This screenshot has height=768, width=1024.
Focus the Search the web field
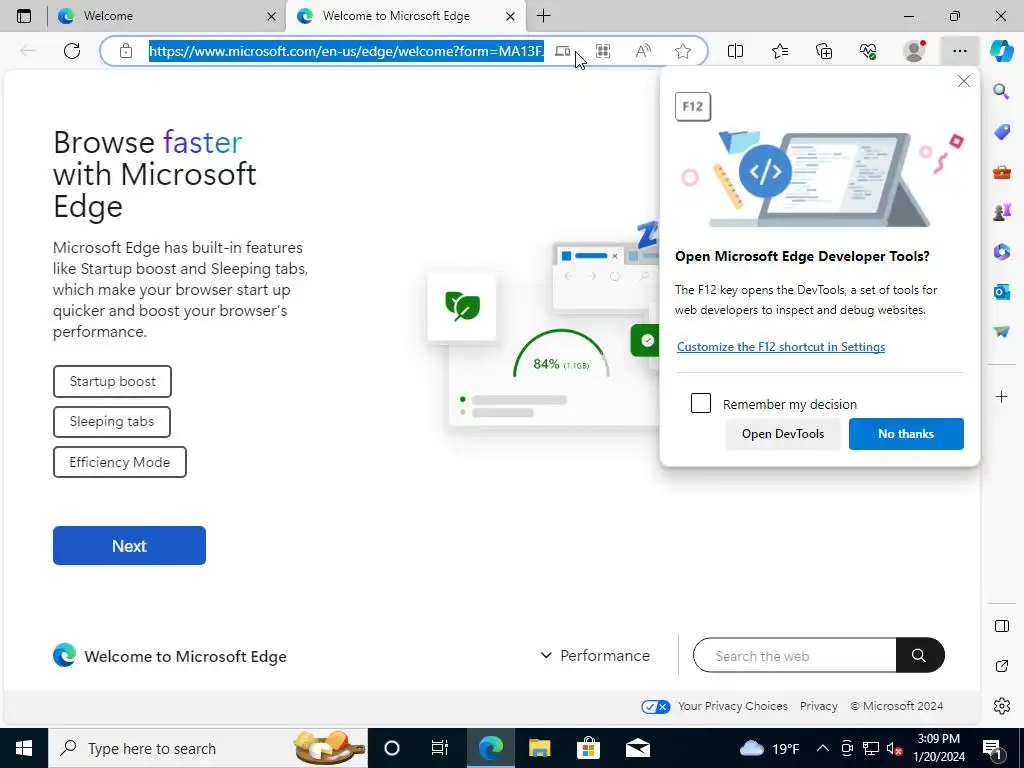pos(794,655)
